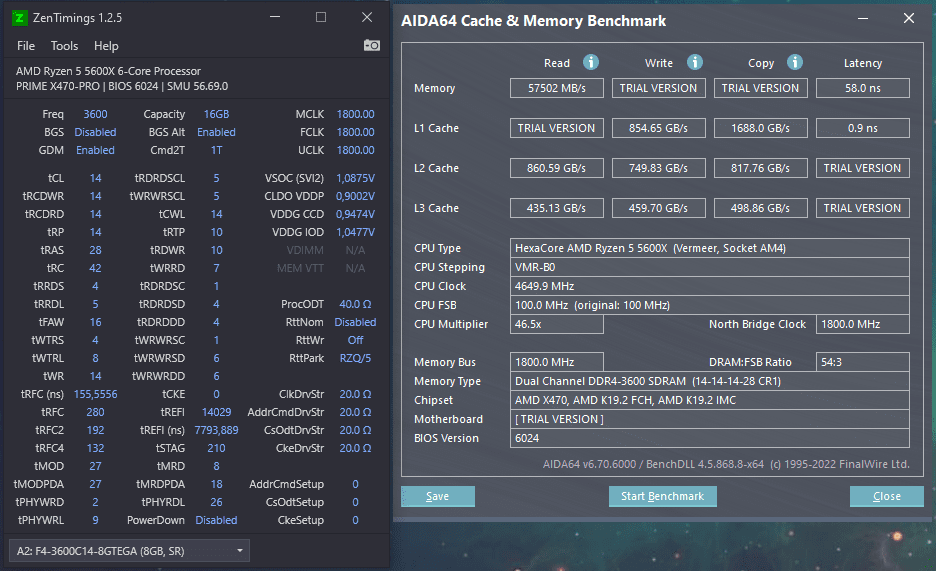This screenshot has width=936, height=571.
Task: Select the L3 Cache Copy 498.86 GB/s cell
Action: point(760,208)
